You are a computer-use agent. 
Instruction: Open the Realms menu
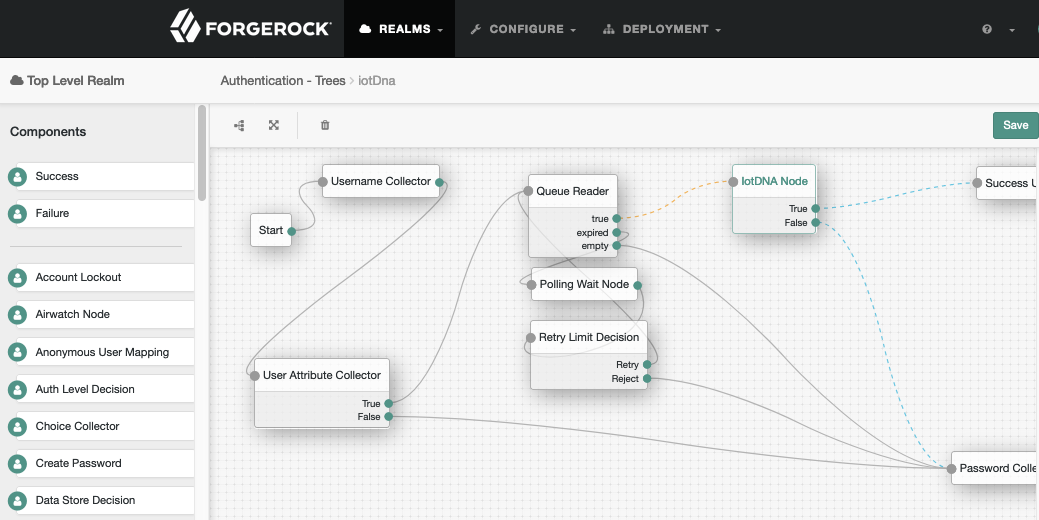400,29
